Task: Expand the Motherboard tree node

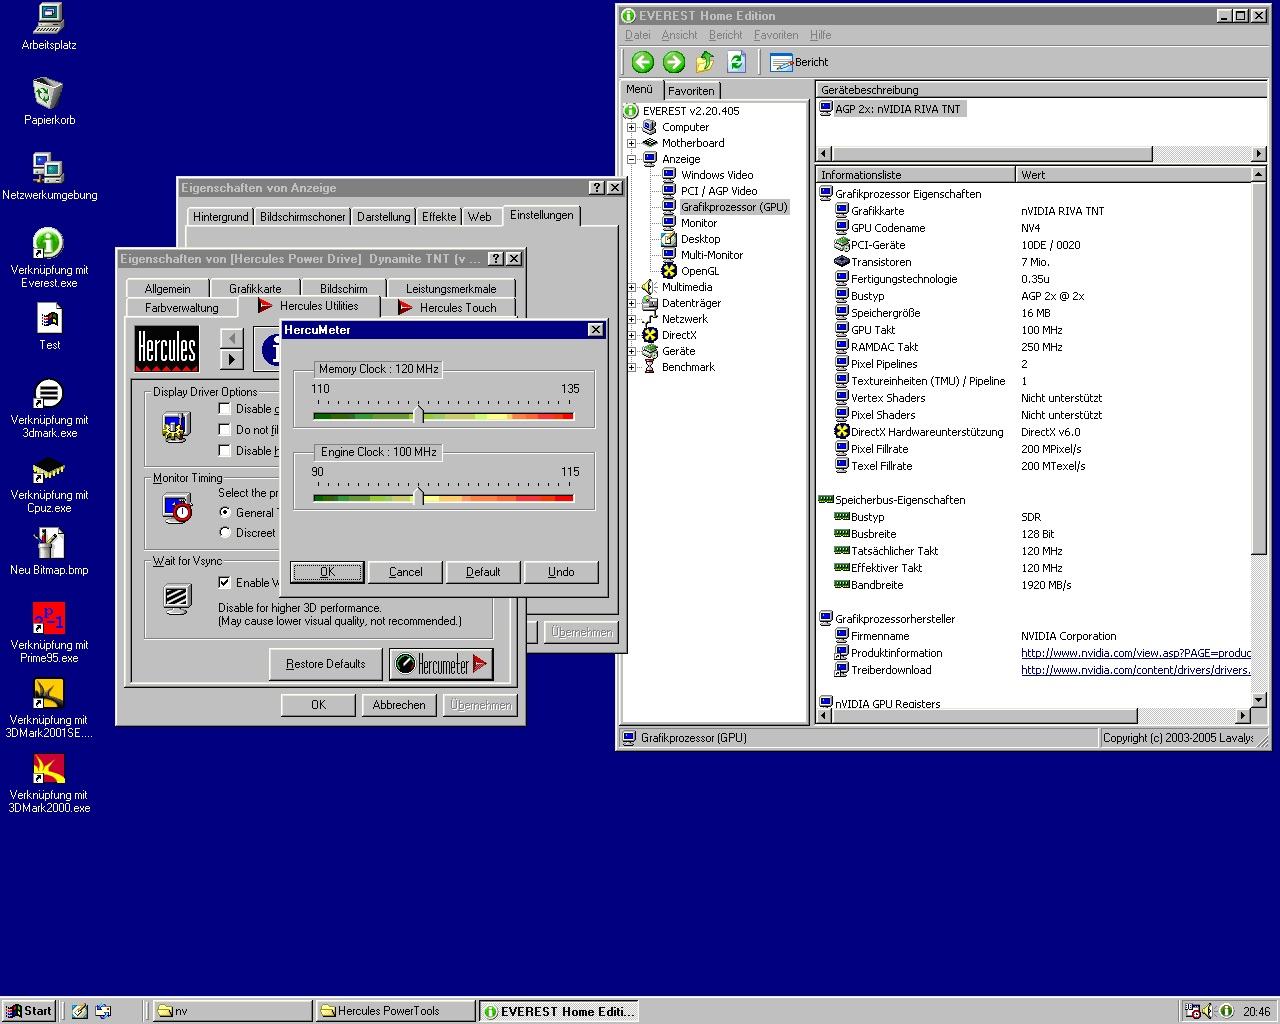Action: tap(631, 143)
